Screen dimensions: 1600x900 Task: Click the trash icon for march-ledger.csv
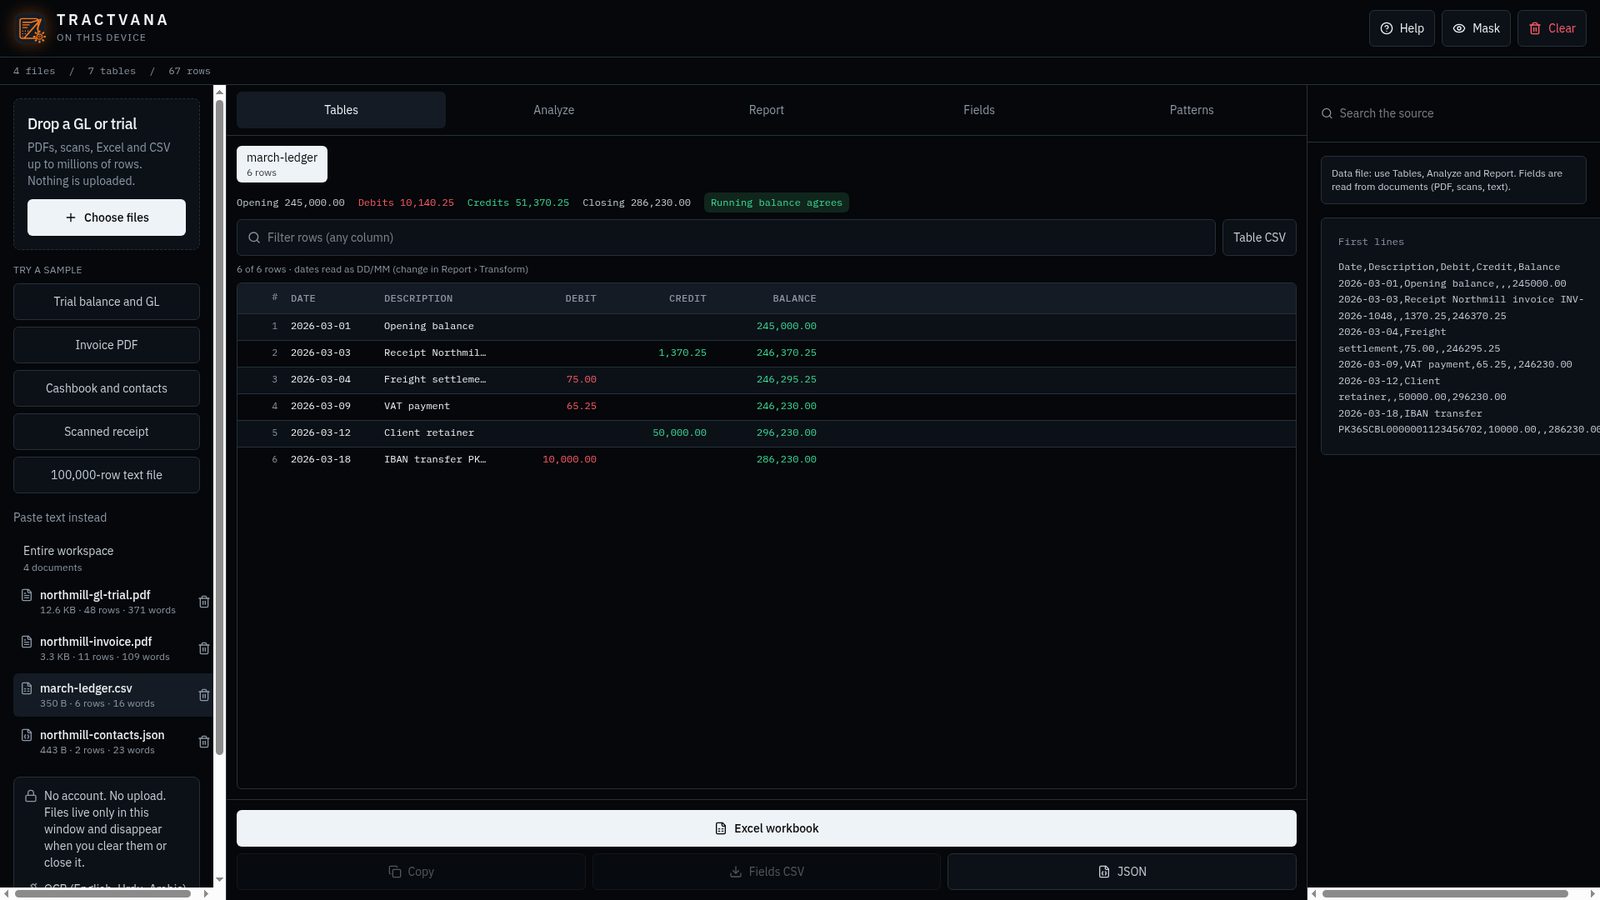pos(204,695)
